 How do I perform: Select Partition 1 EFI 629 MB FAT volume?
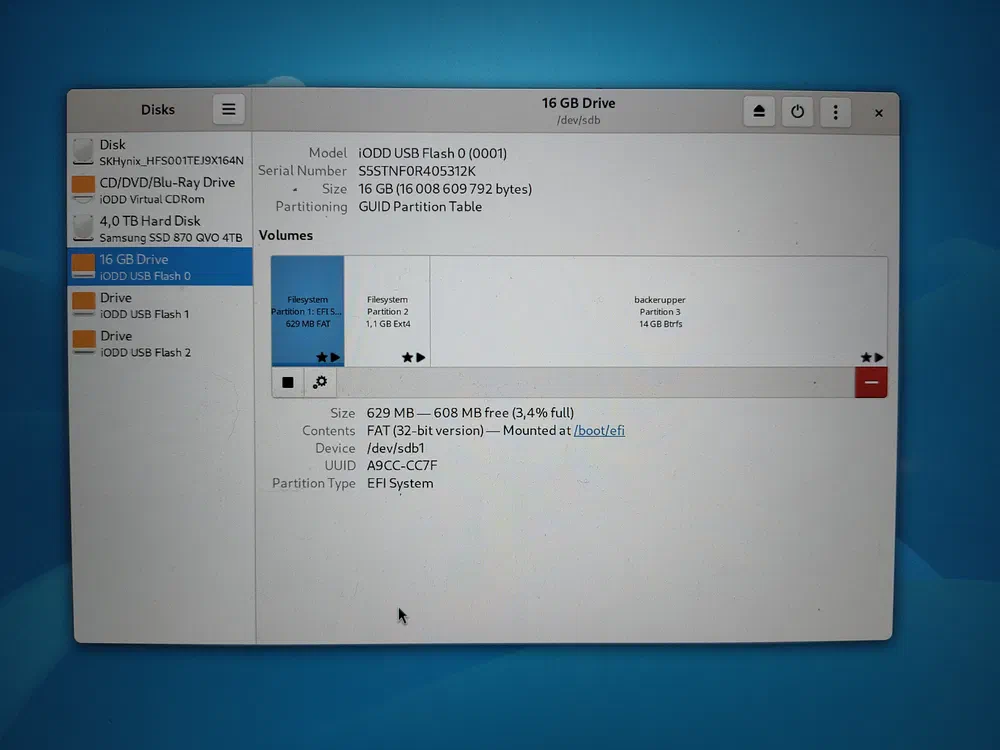coord(307,311)
